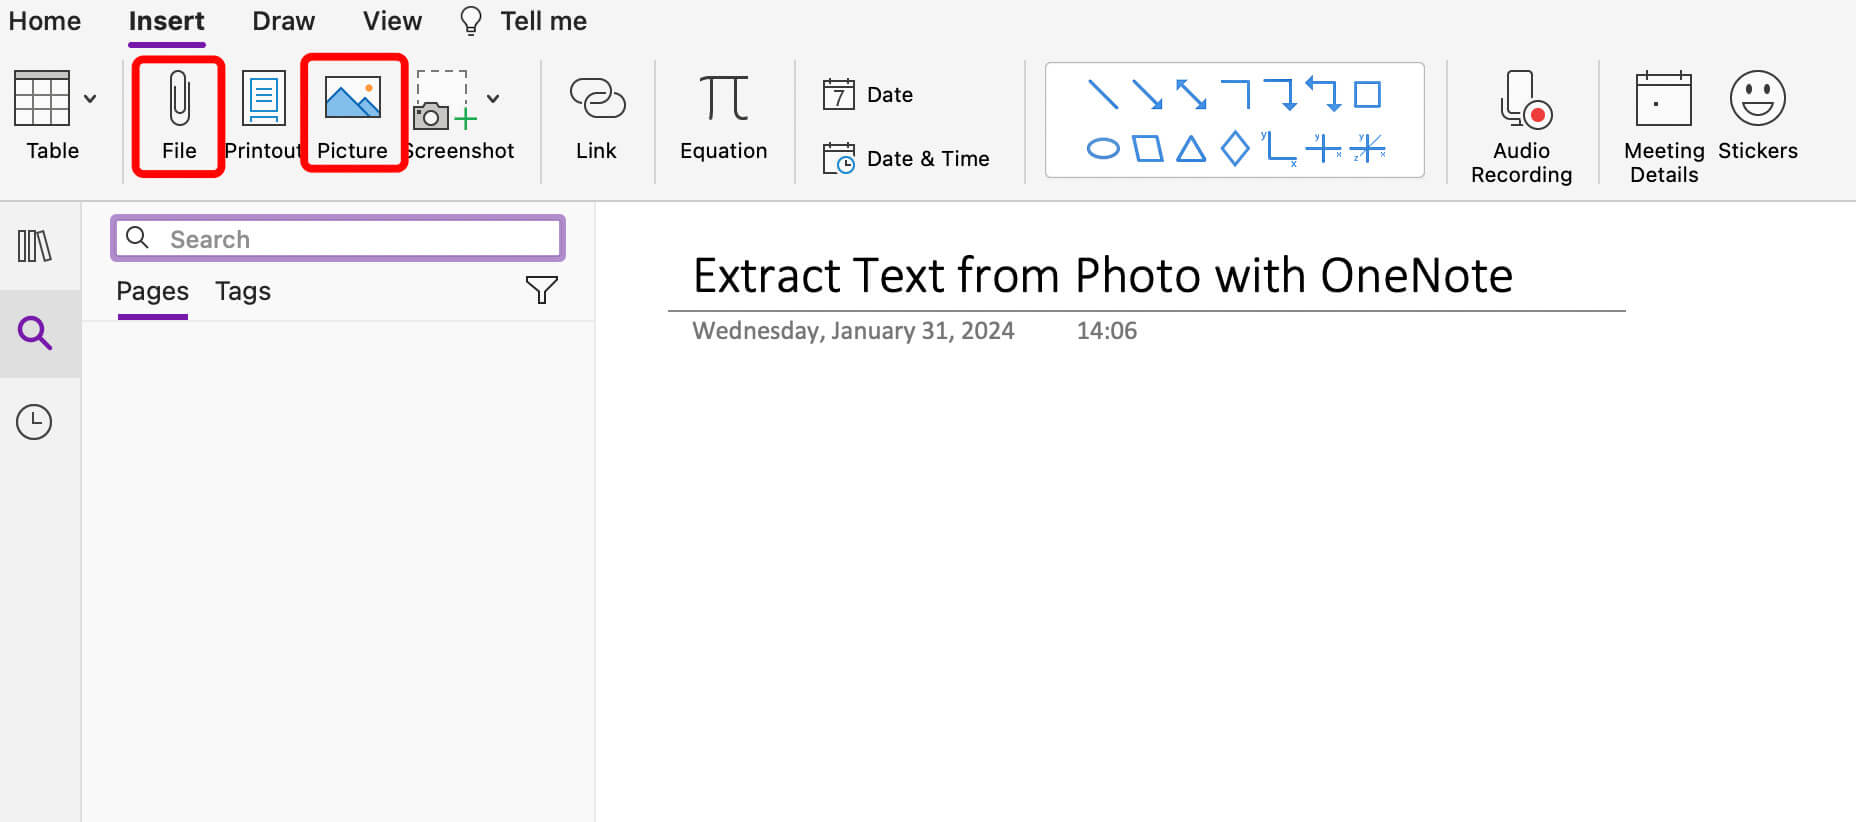The image size is (1856, 822).
Task: Attach a file with the paperclip icon
Action: click(179, 115)
